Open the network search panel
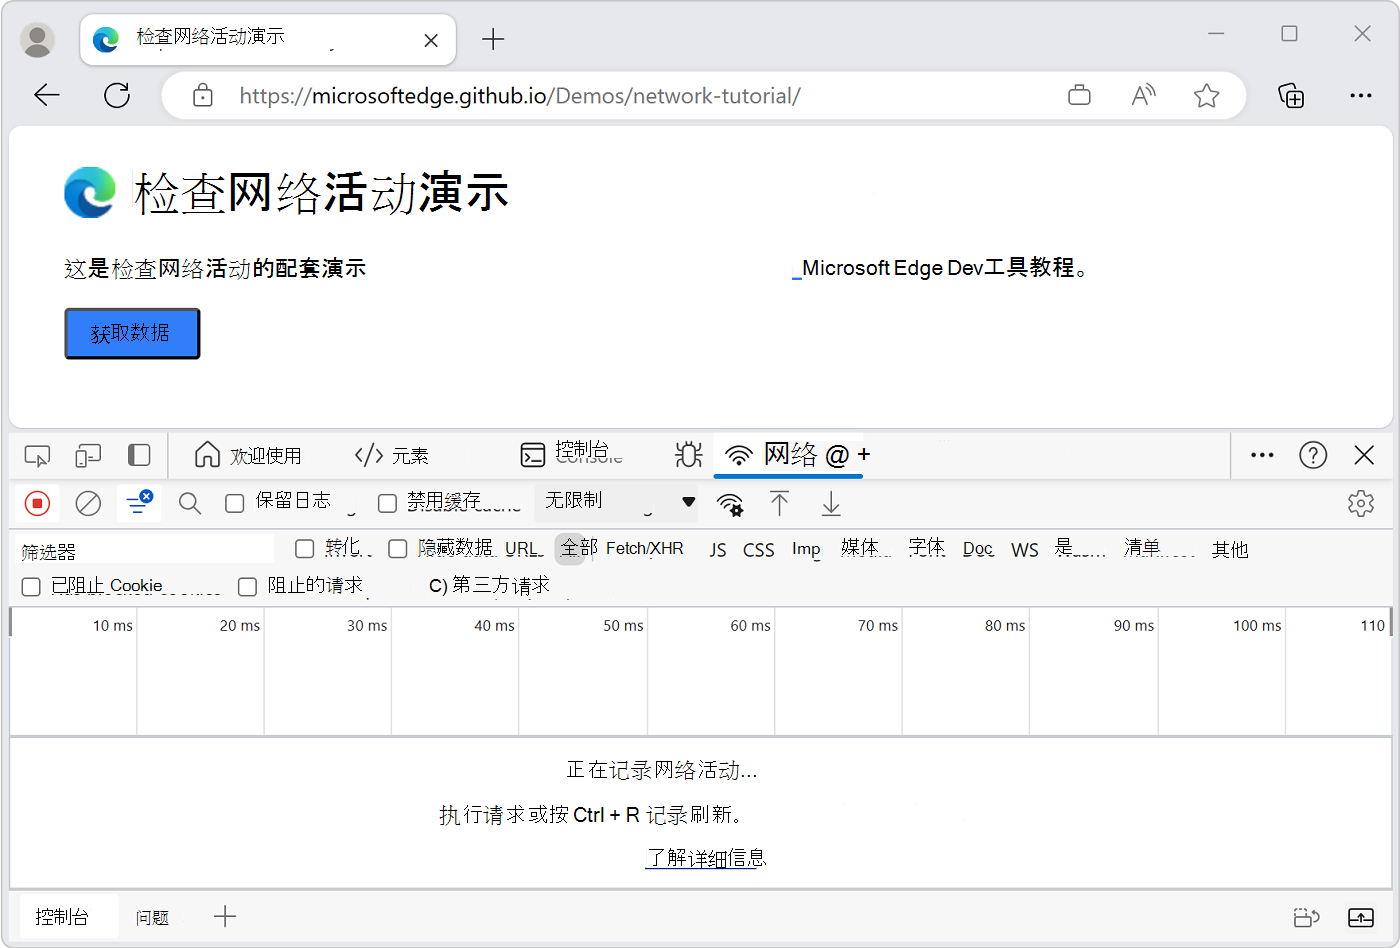Screen dimensions: 1400x948 click(189, 503)
